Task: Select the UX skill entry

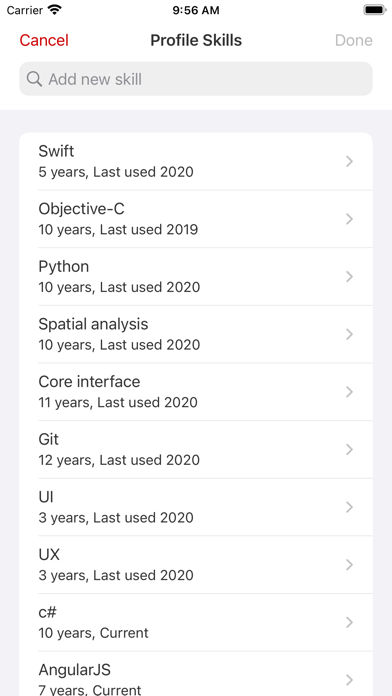Action: [196, 565]
